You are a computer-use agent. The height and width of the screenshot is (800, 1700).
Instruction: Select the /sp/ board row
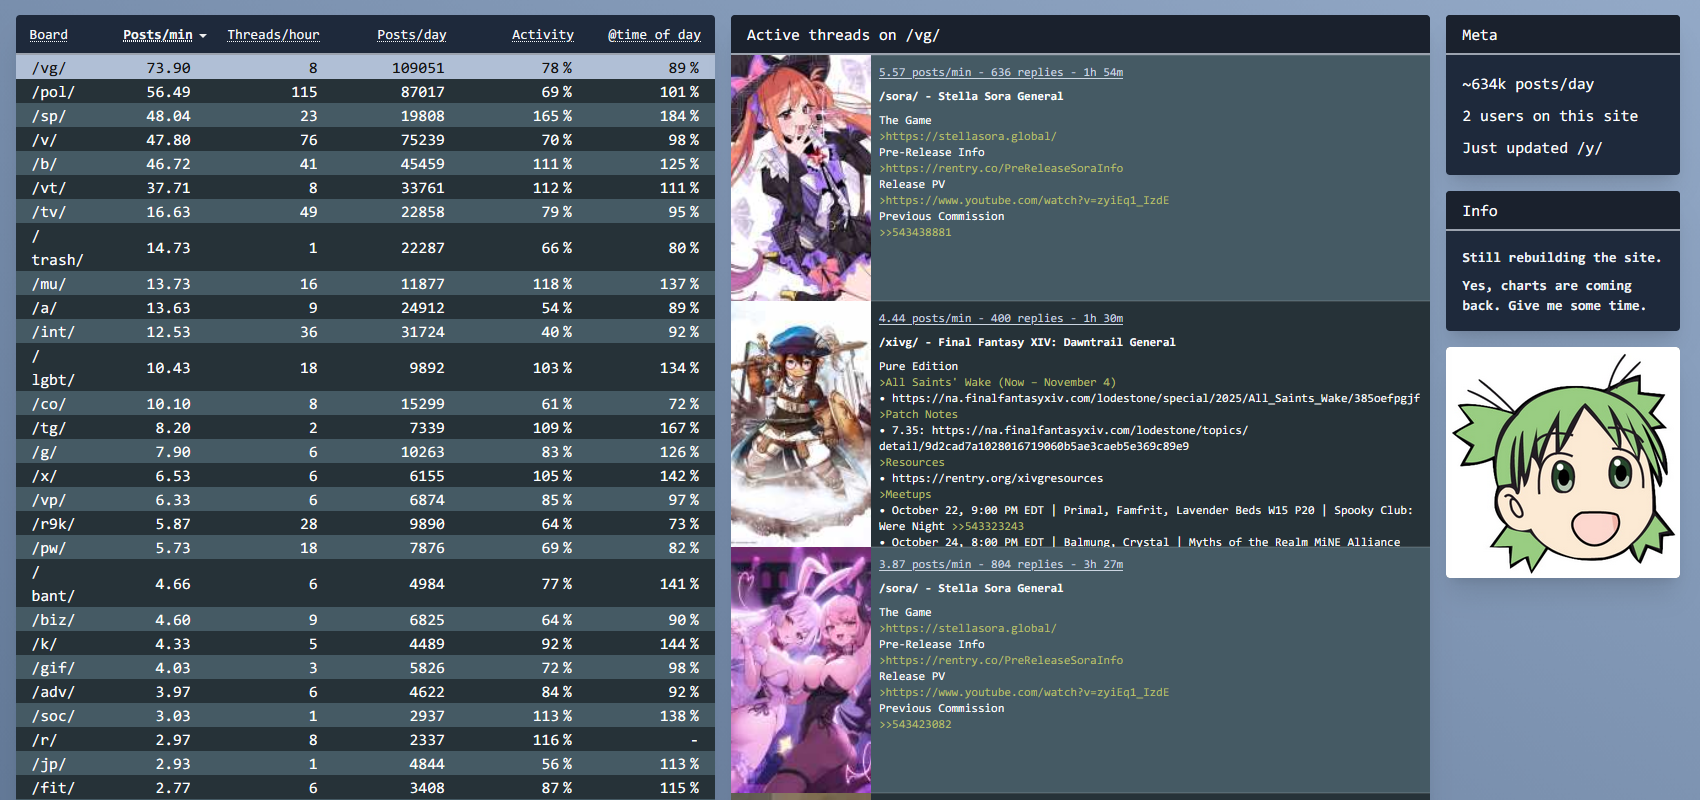(365, 116)
